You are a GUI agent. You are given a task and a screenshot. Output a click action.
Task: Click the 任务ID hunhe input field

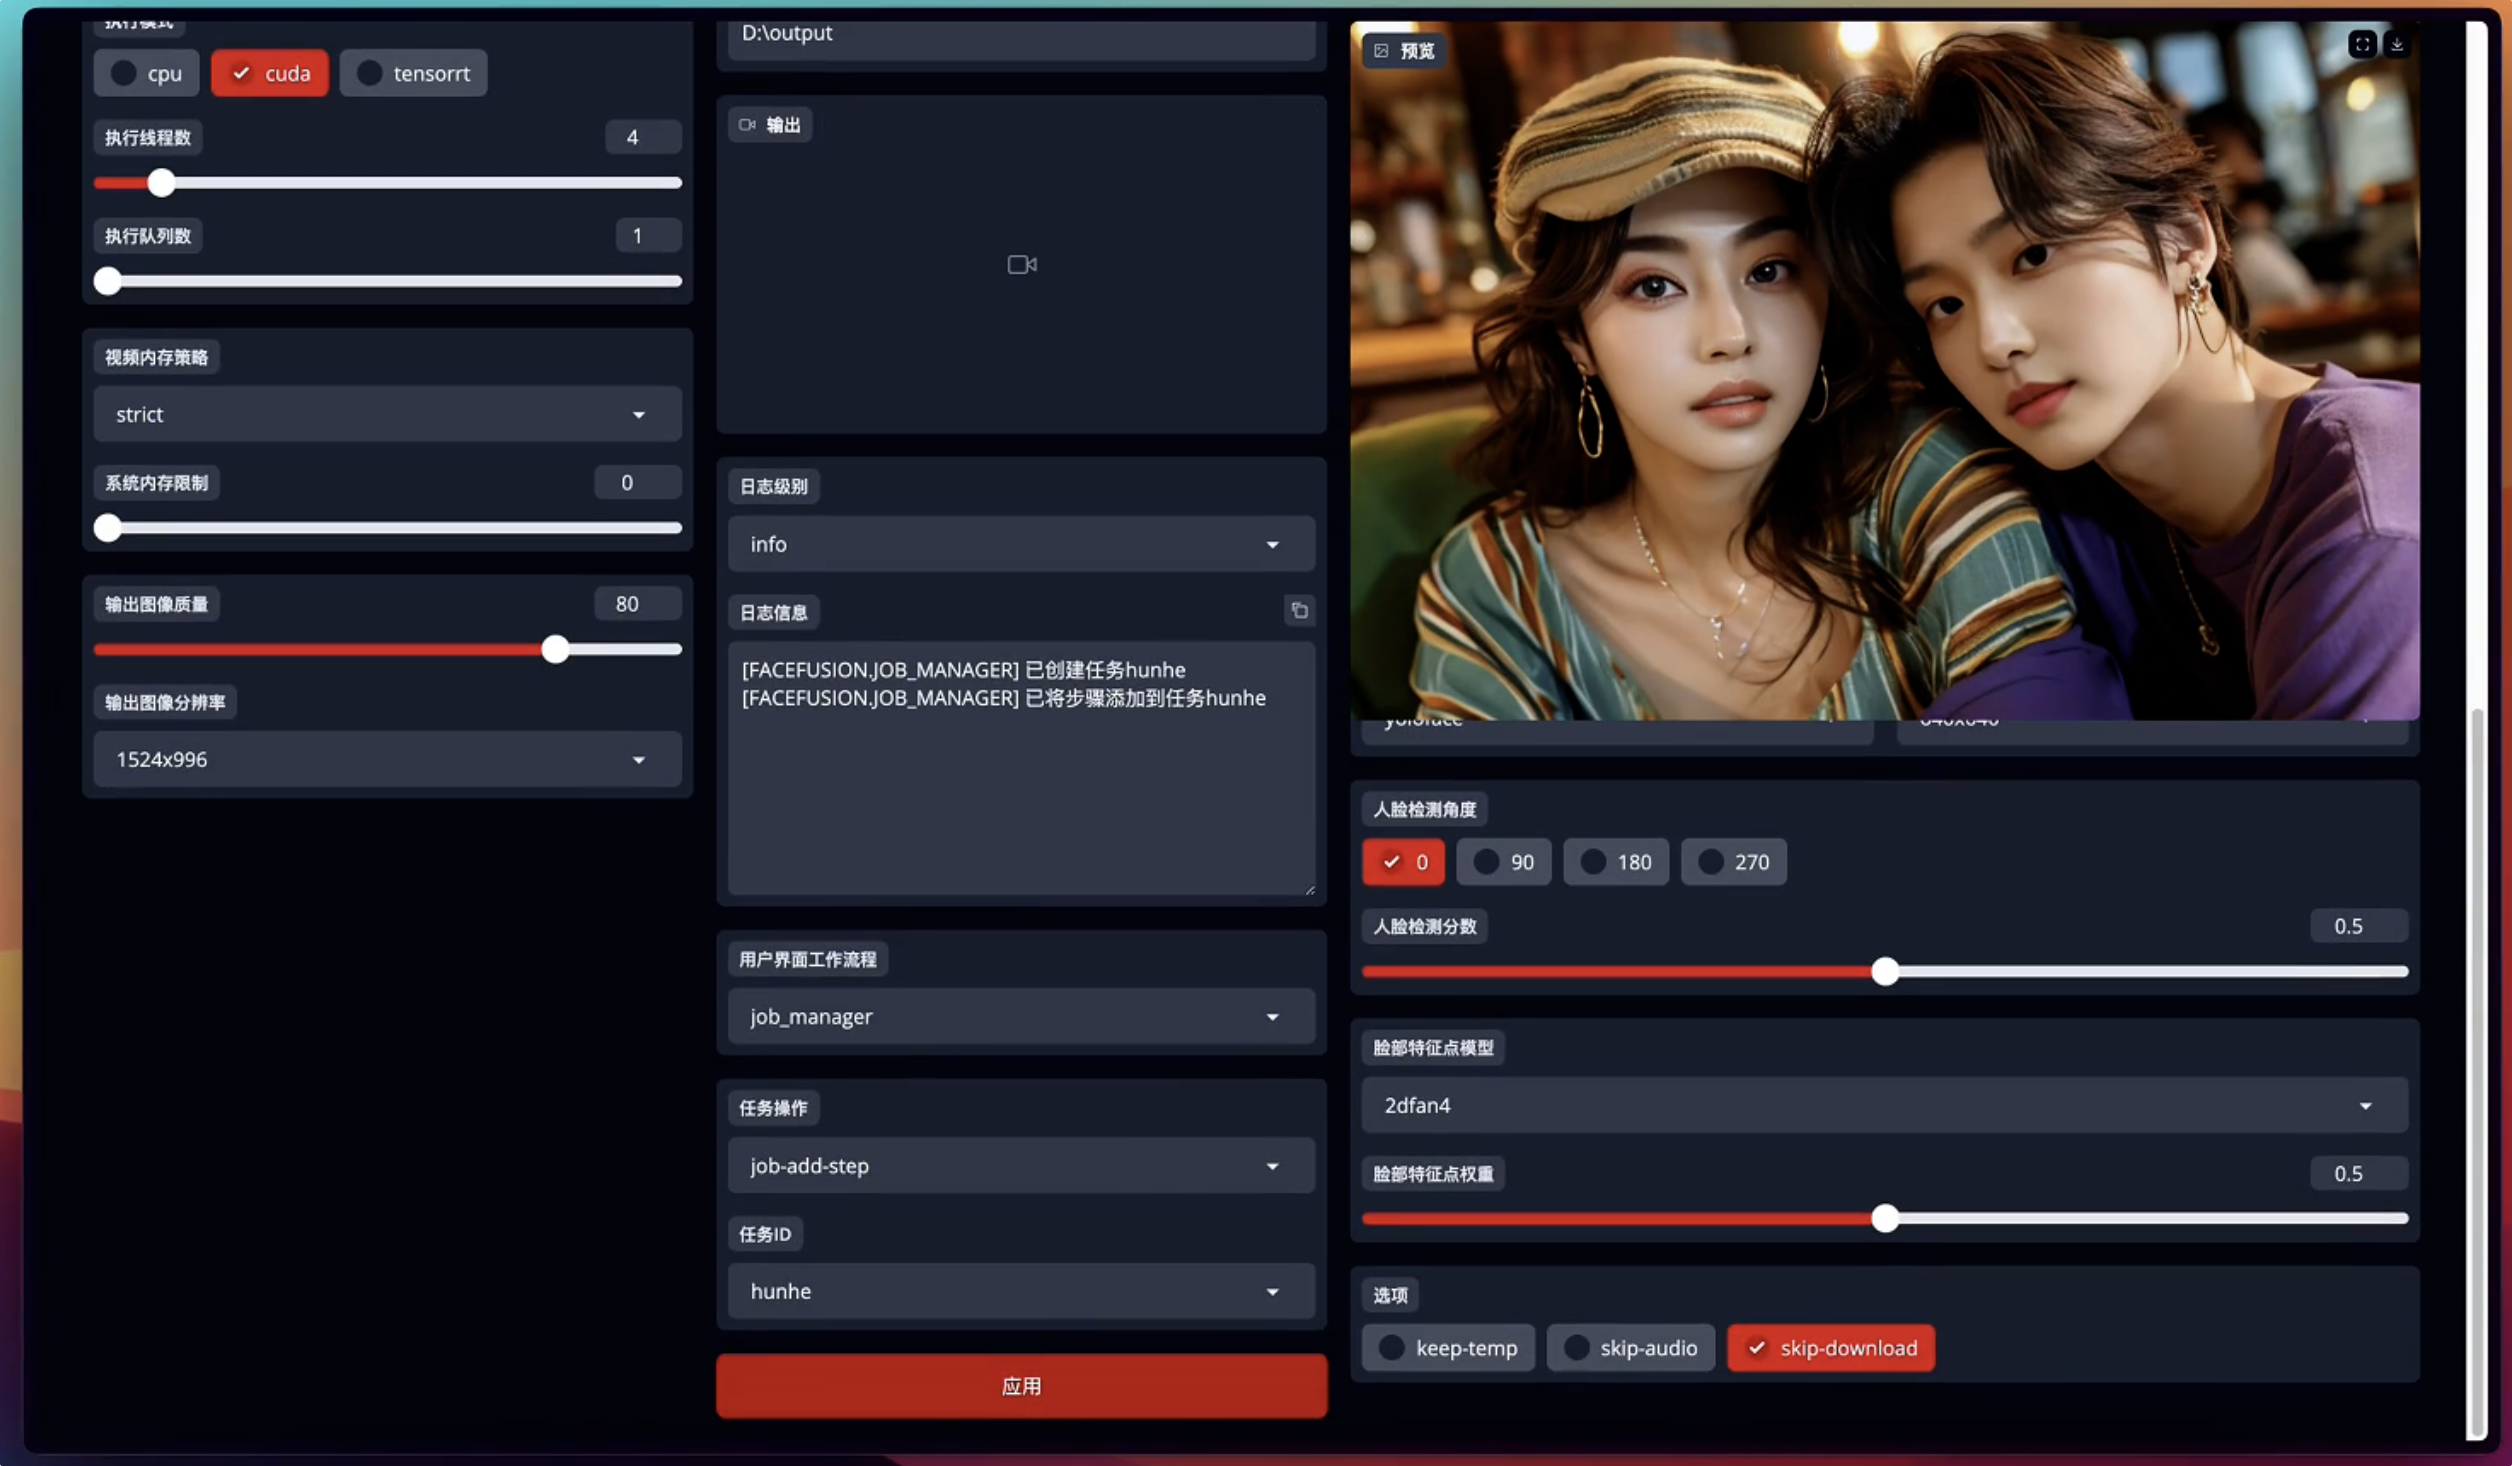pyautogui.click(x=1019, y=1290)
